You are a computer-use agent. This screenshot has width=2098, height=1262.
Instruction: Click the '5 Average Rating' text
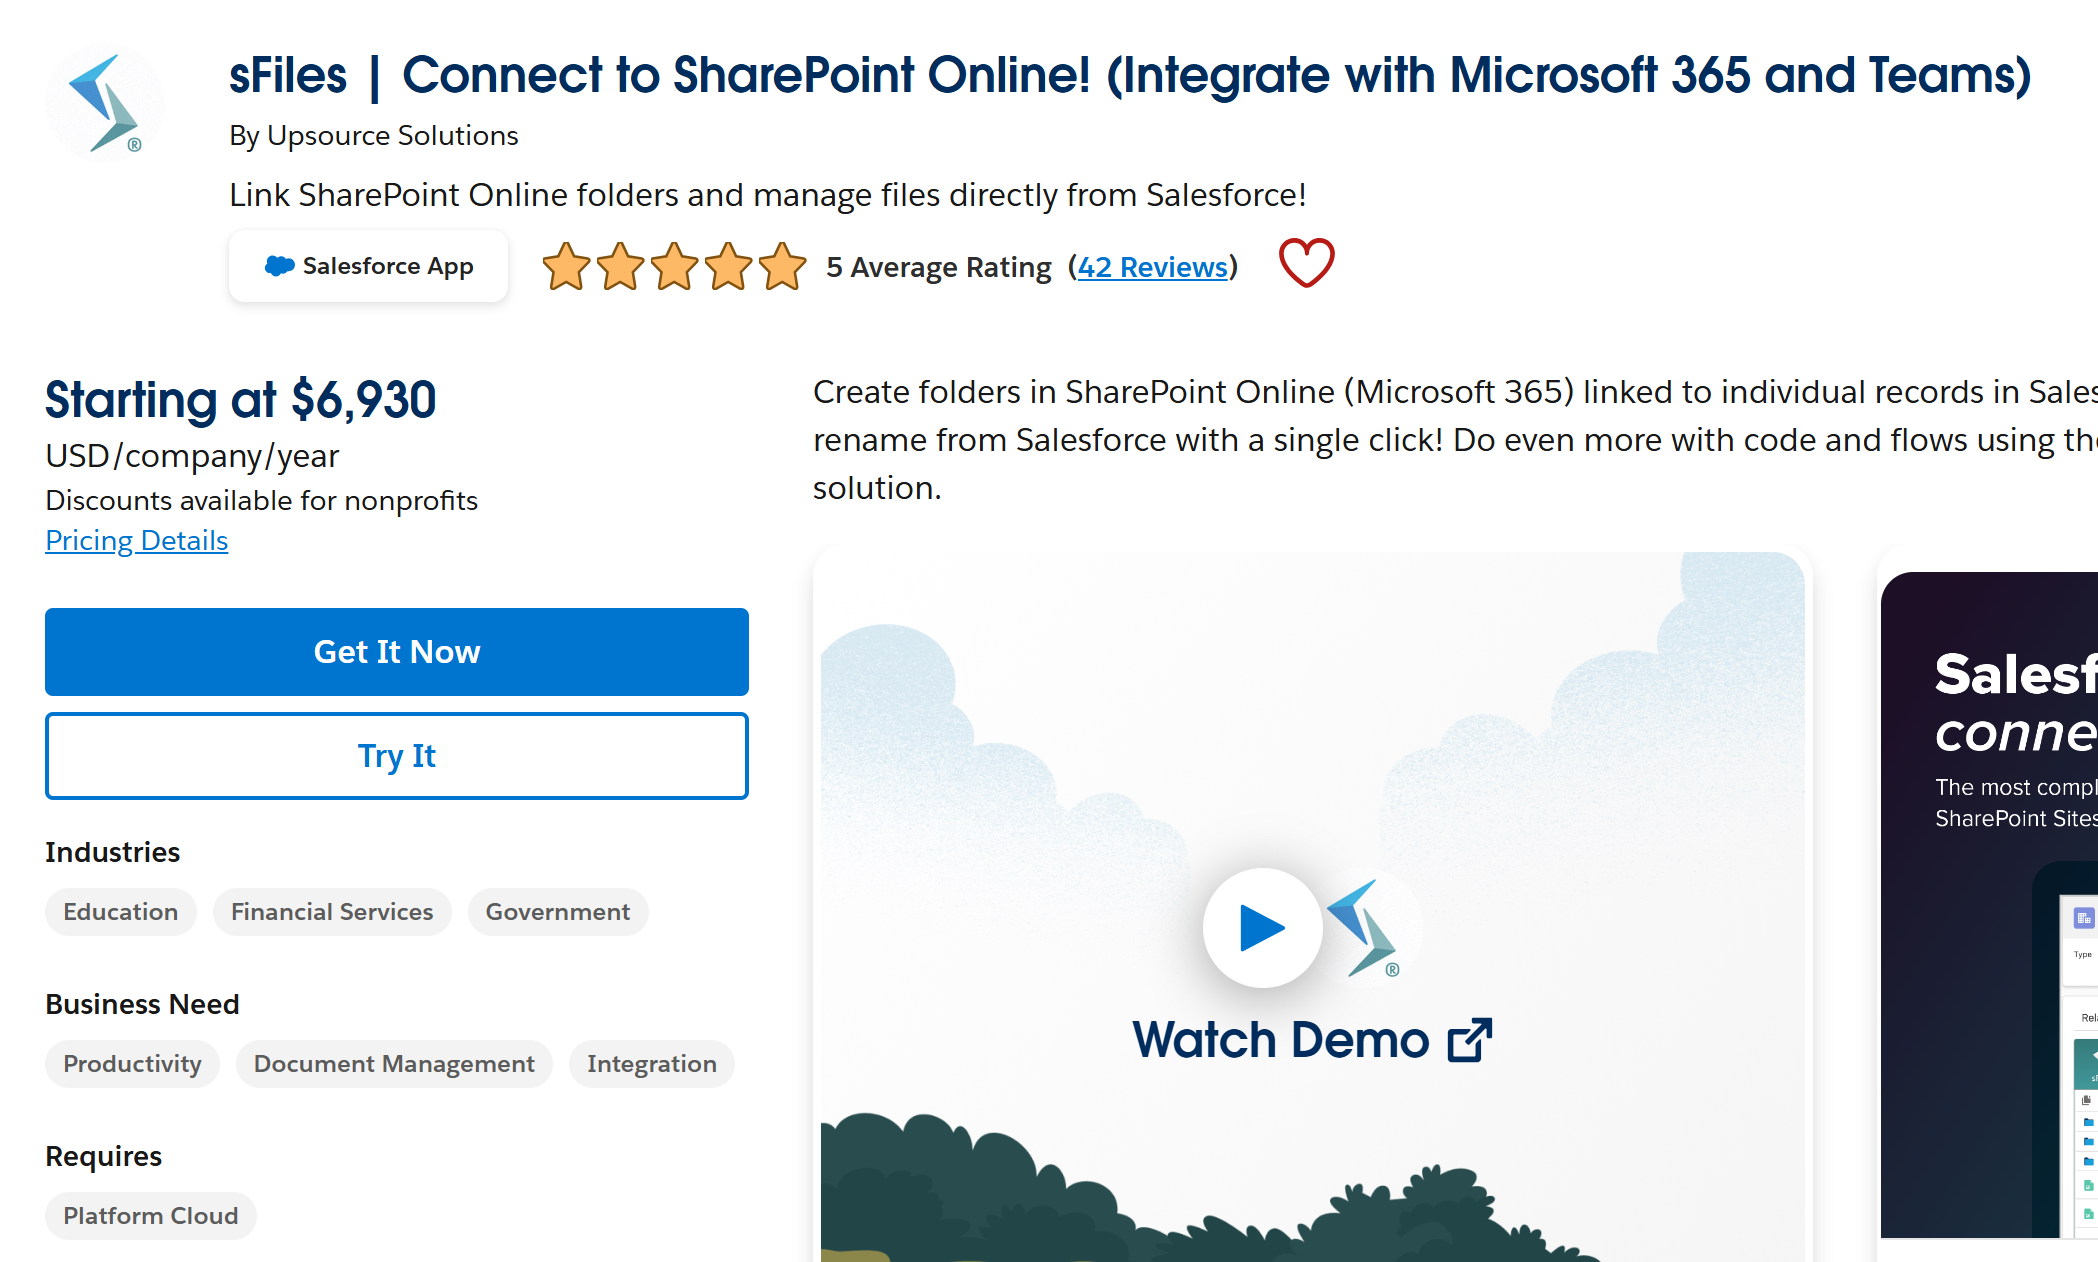coord(939,267)
